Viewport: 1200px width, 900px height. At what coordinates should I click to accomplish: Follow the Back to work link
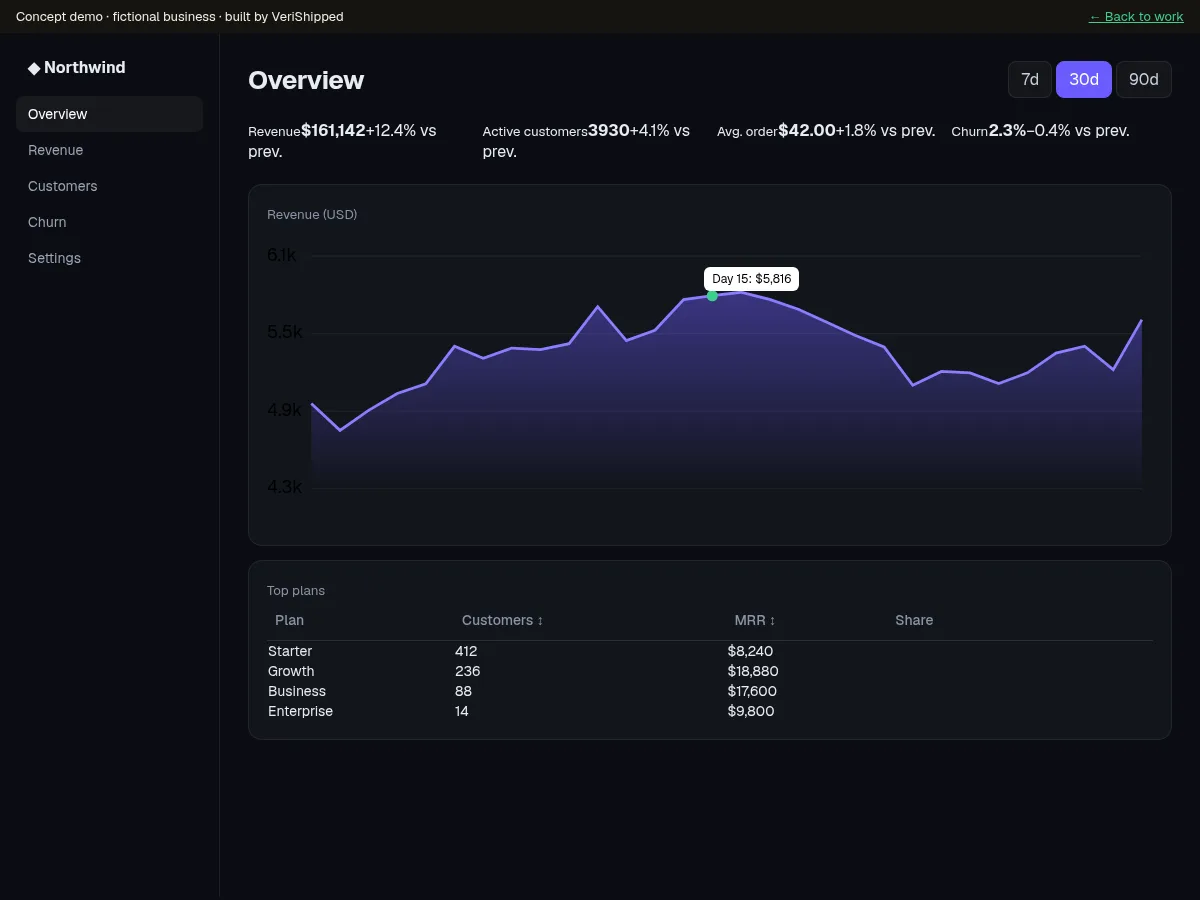point(1136,17)
